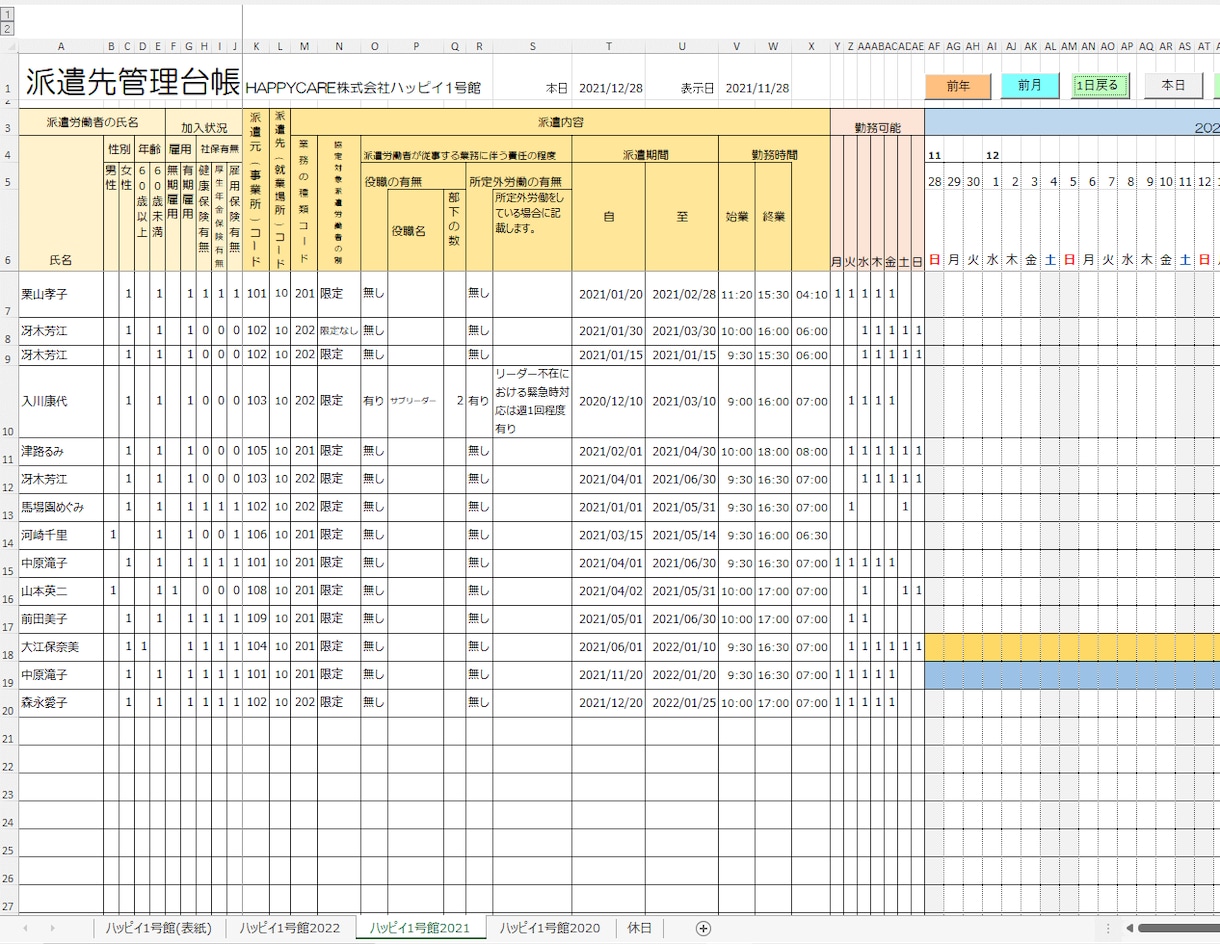Go to the ハッピイ1号館2020 sheet tab
The width and height of the screenshot is (1220, 944).
pyautogui.click(x=550, y=928)
